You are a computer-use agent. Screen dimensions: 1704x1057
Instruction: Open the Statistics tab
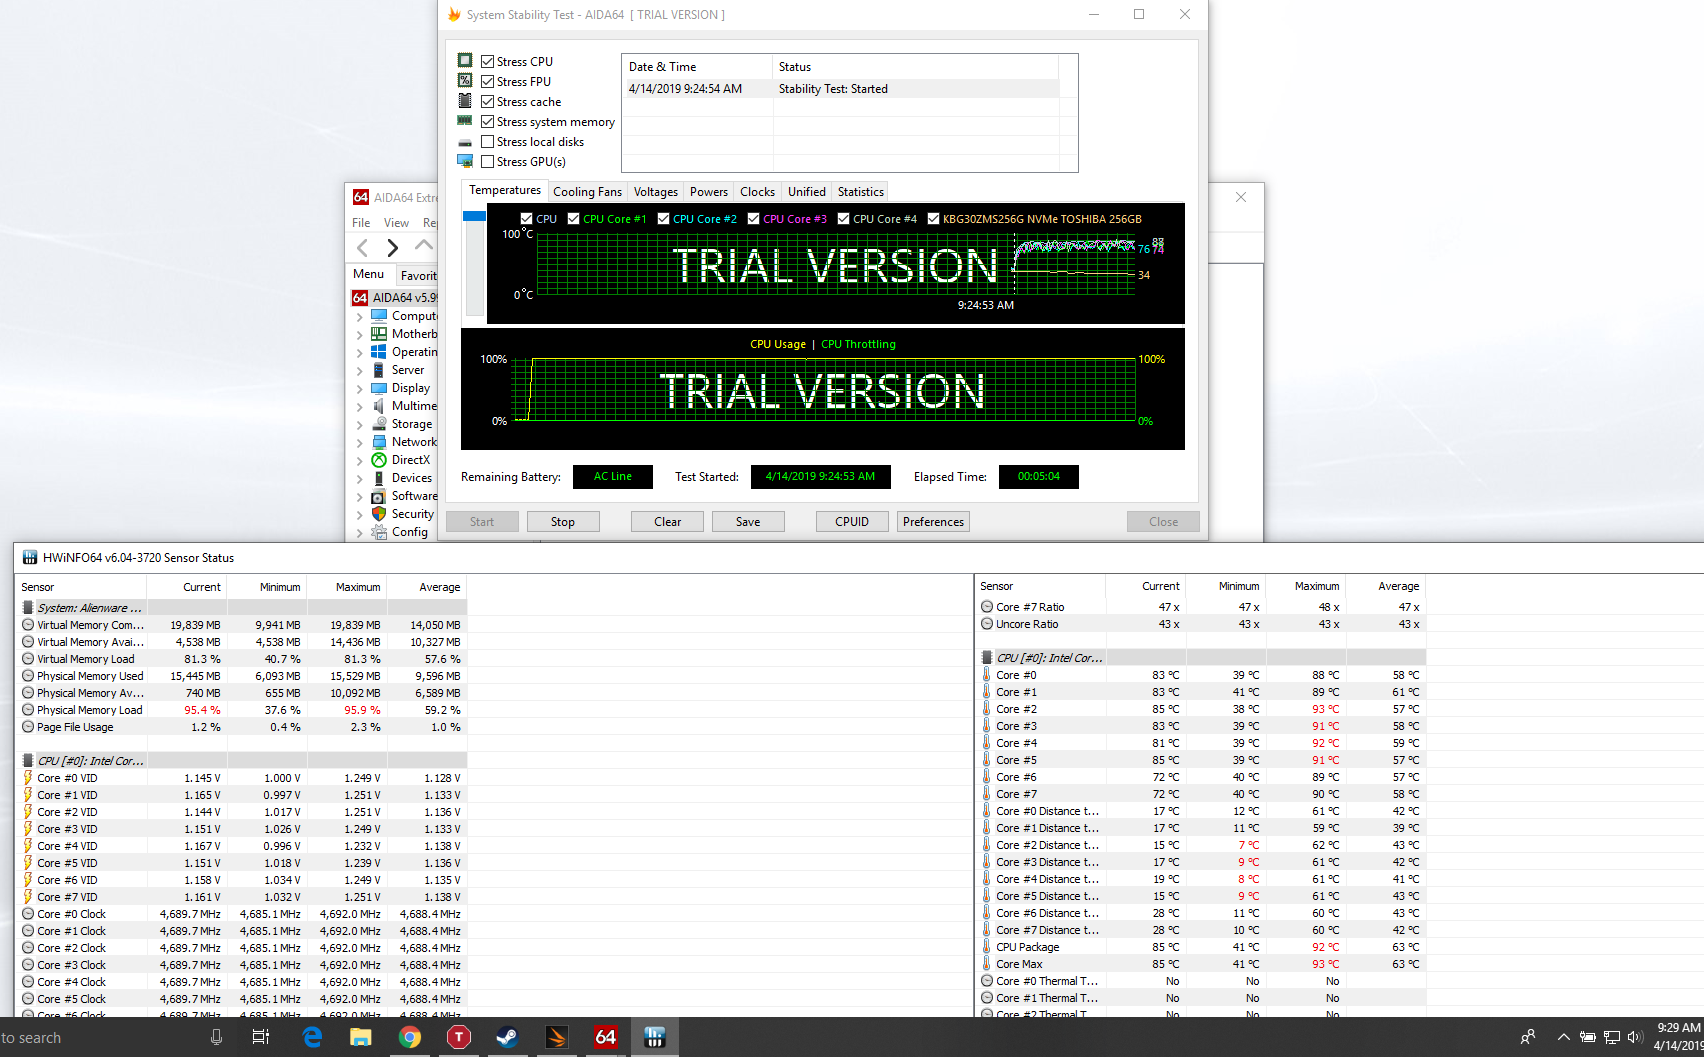point(860,192)
